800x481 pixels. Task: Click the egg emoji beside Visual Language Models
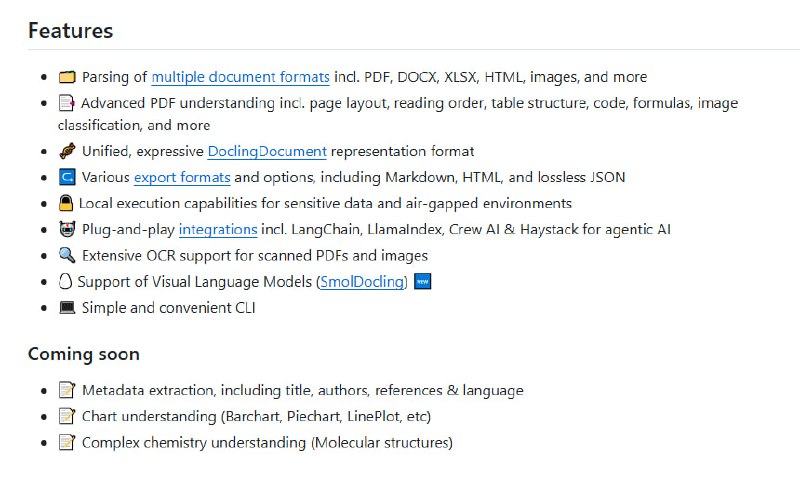(65, 281)
